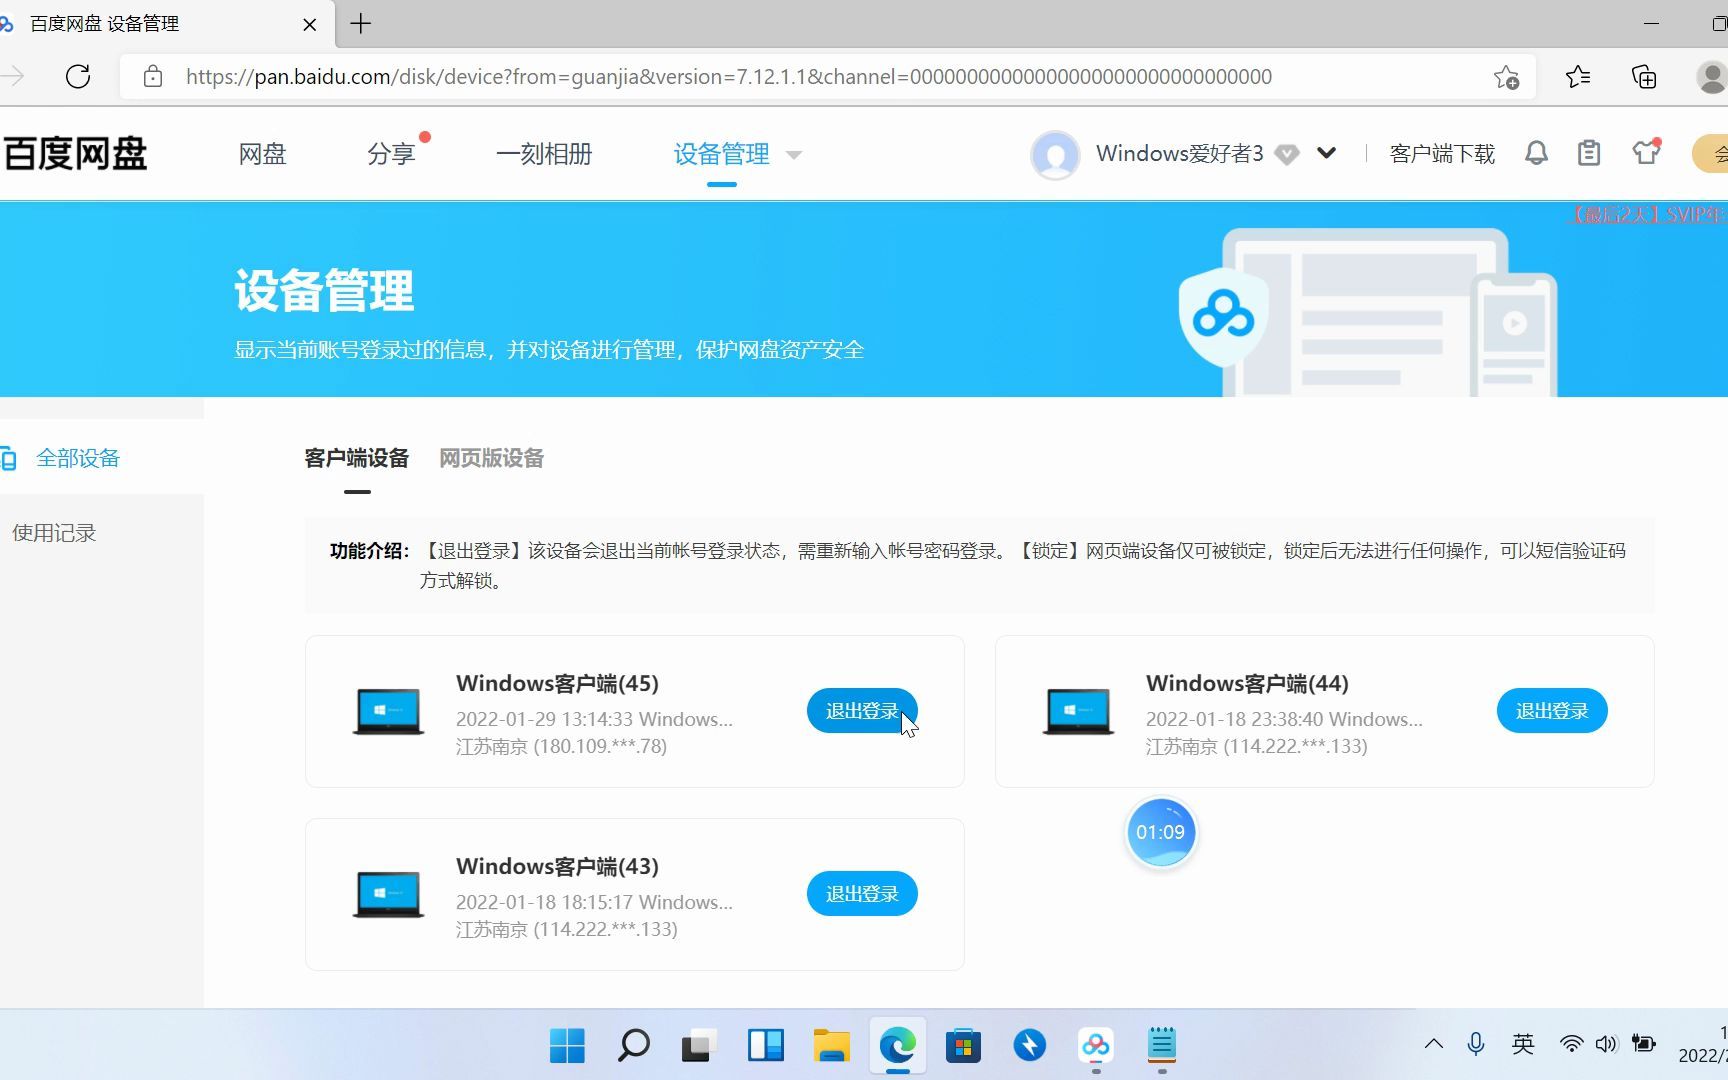Open the browser Favorites list icon
Screen dimensions: 1728x1080
click(x=1578, y=76)
